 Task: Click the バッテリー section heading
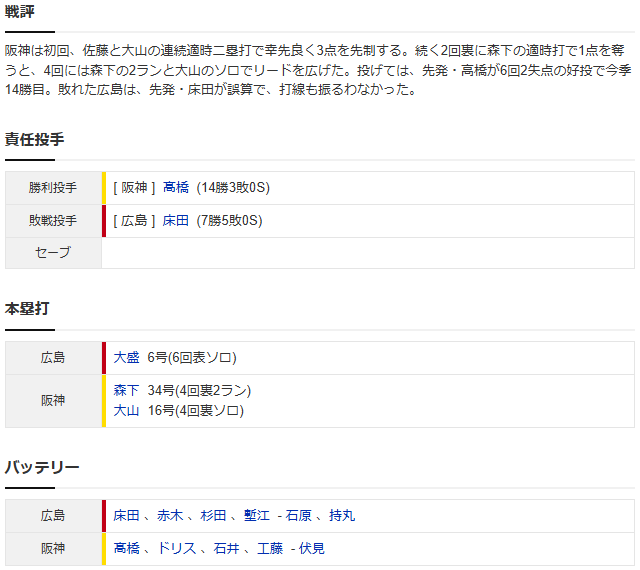tap(42, 467)
